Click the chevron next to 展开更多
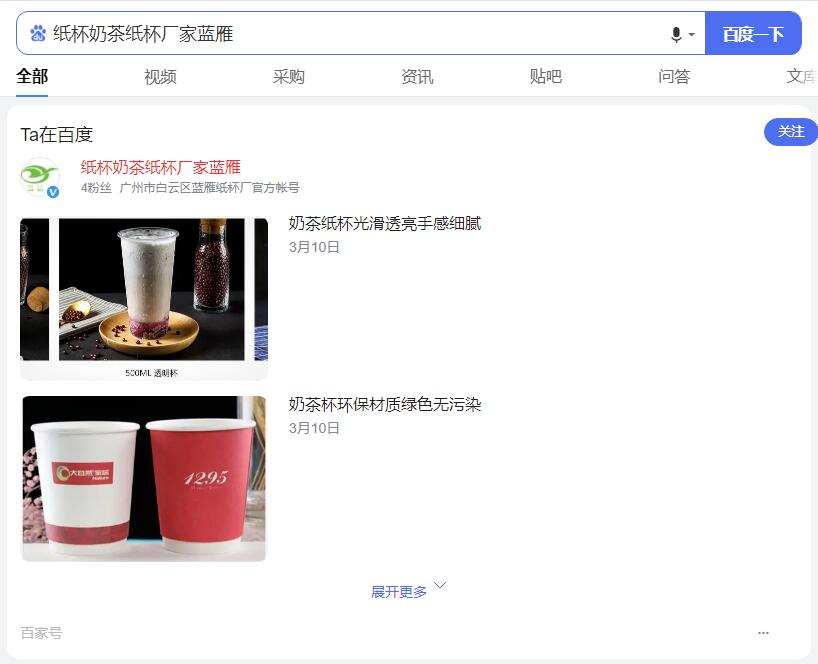 [440, 585]
